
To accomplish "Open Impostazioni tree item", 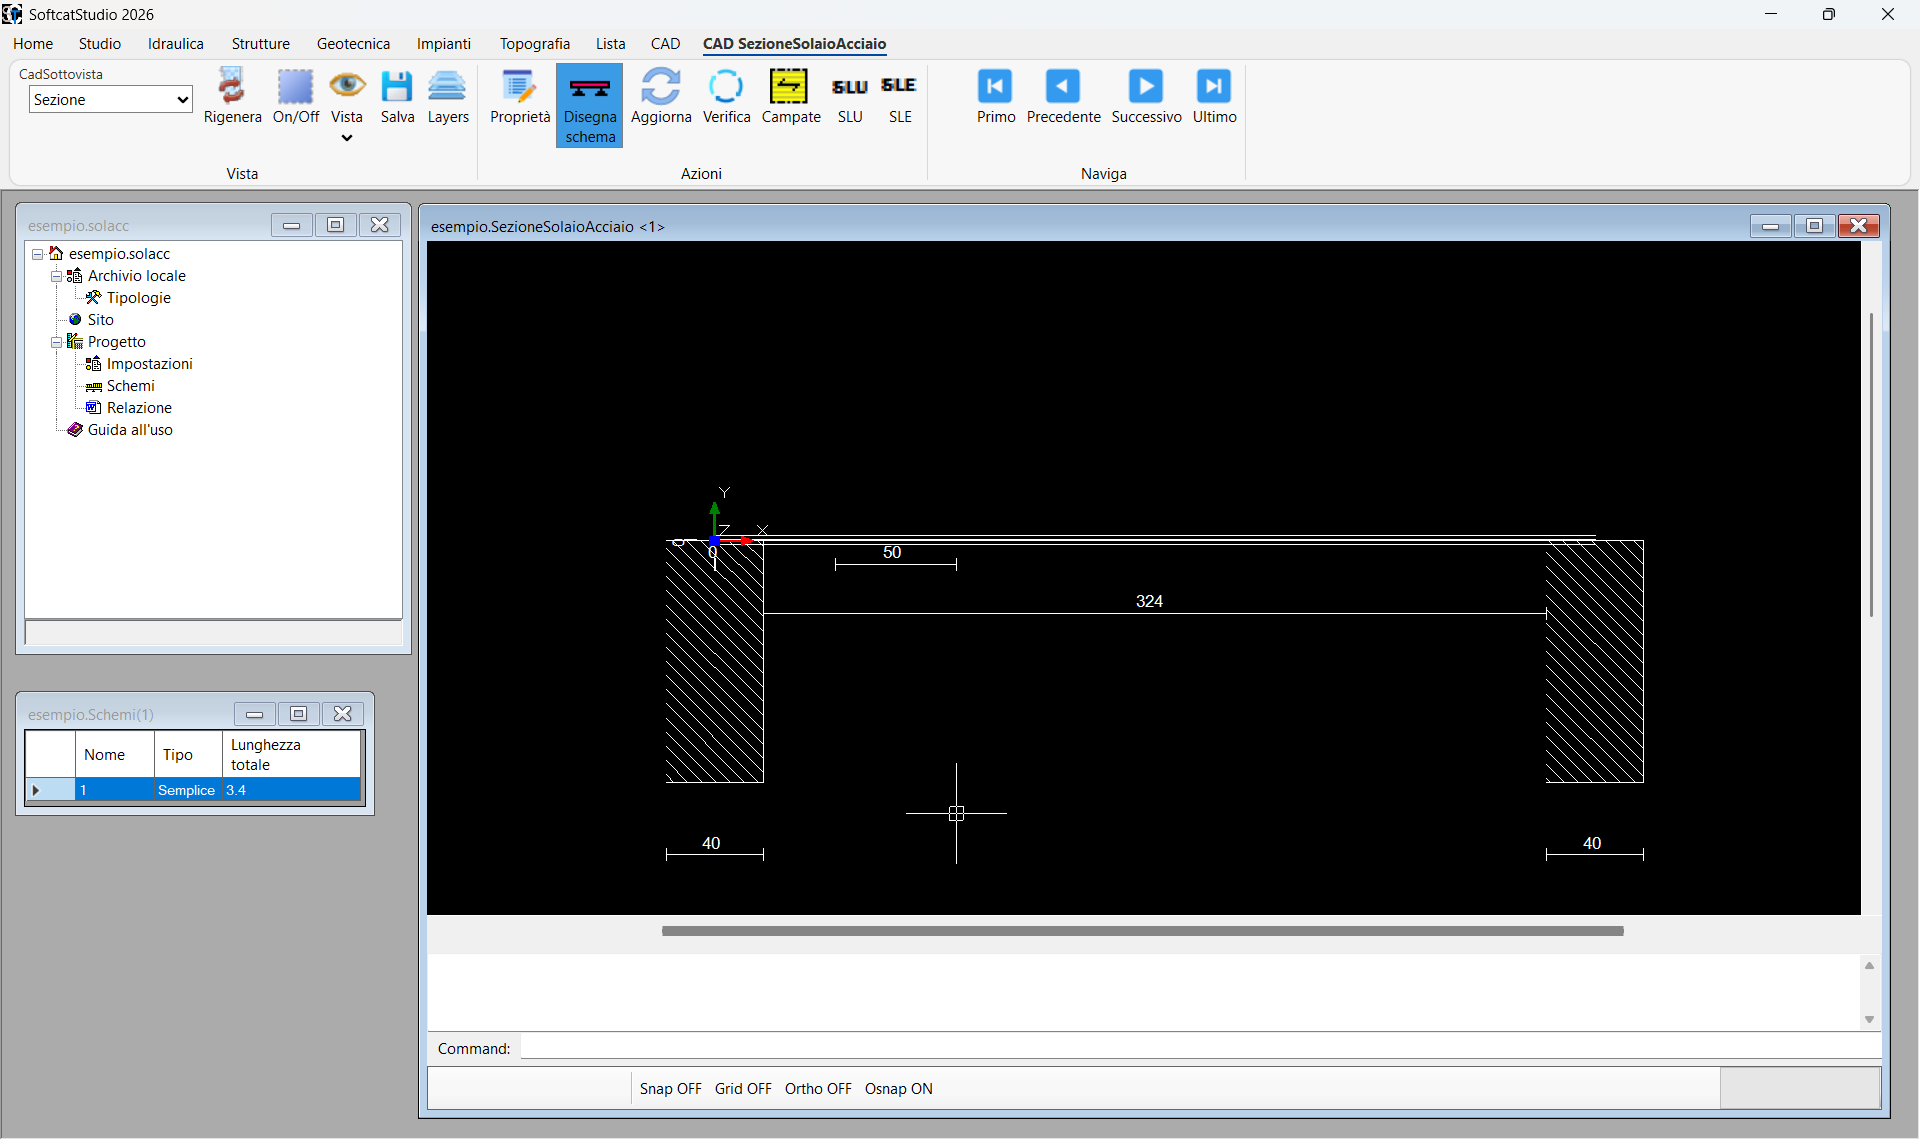I will click(149, 364).
